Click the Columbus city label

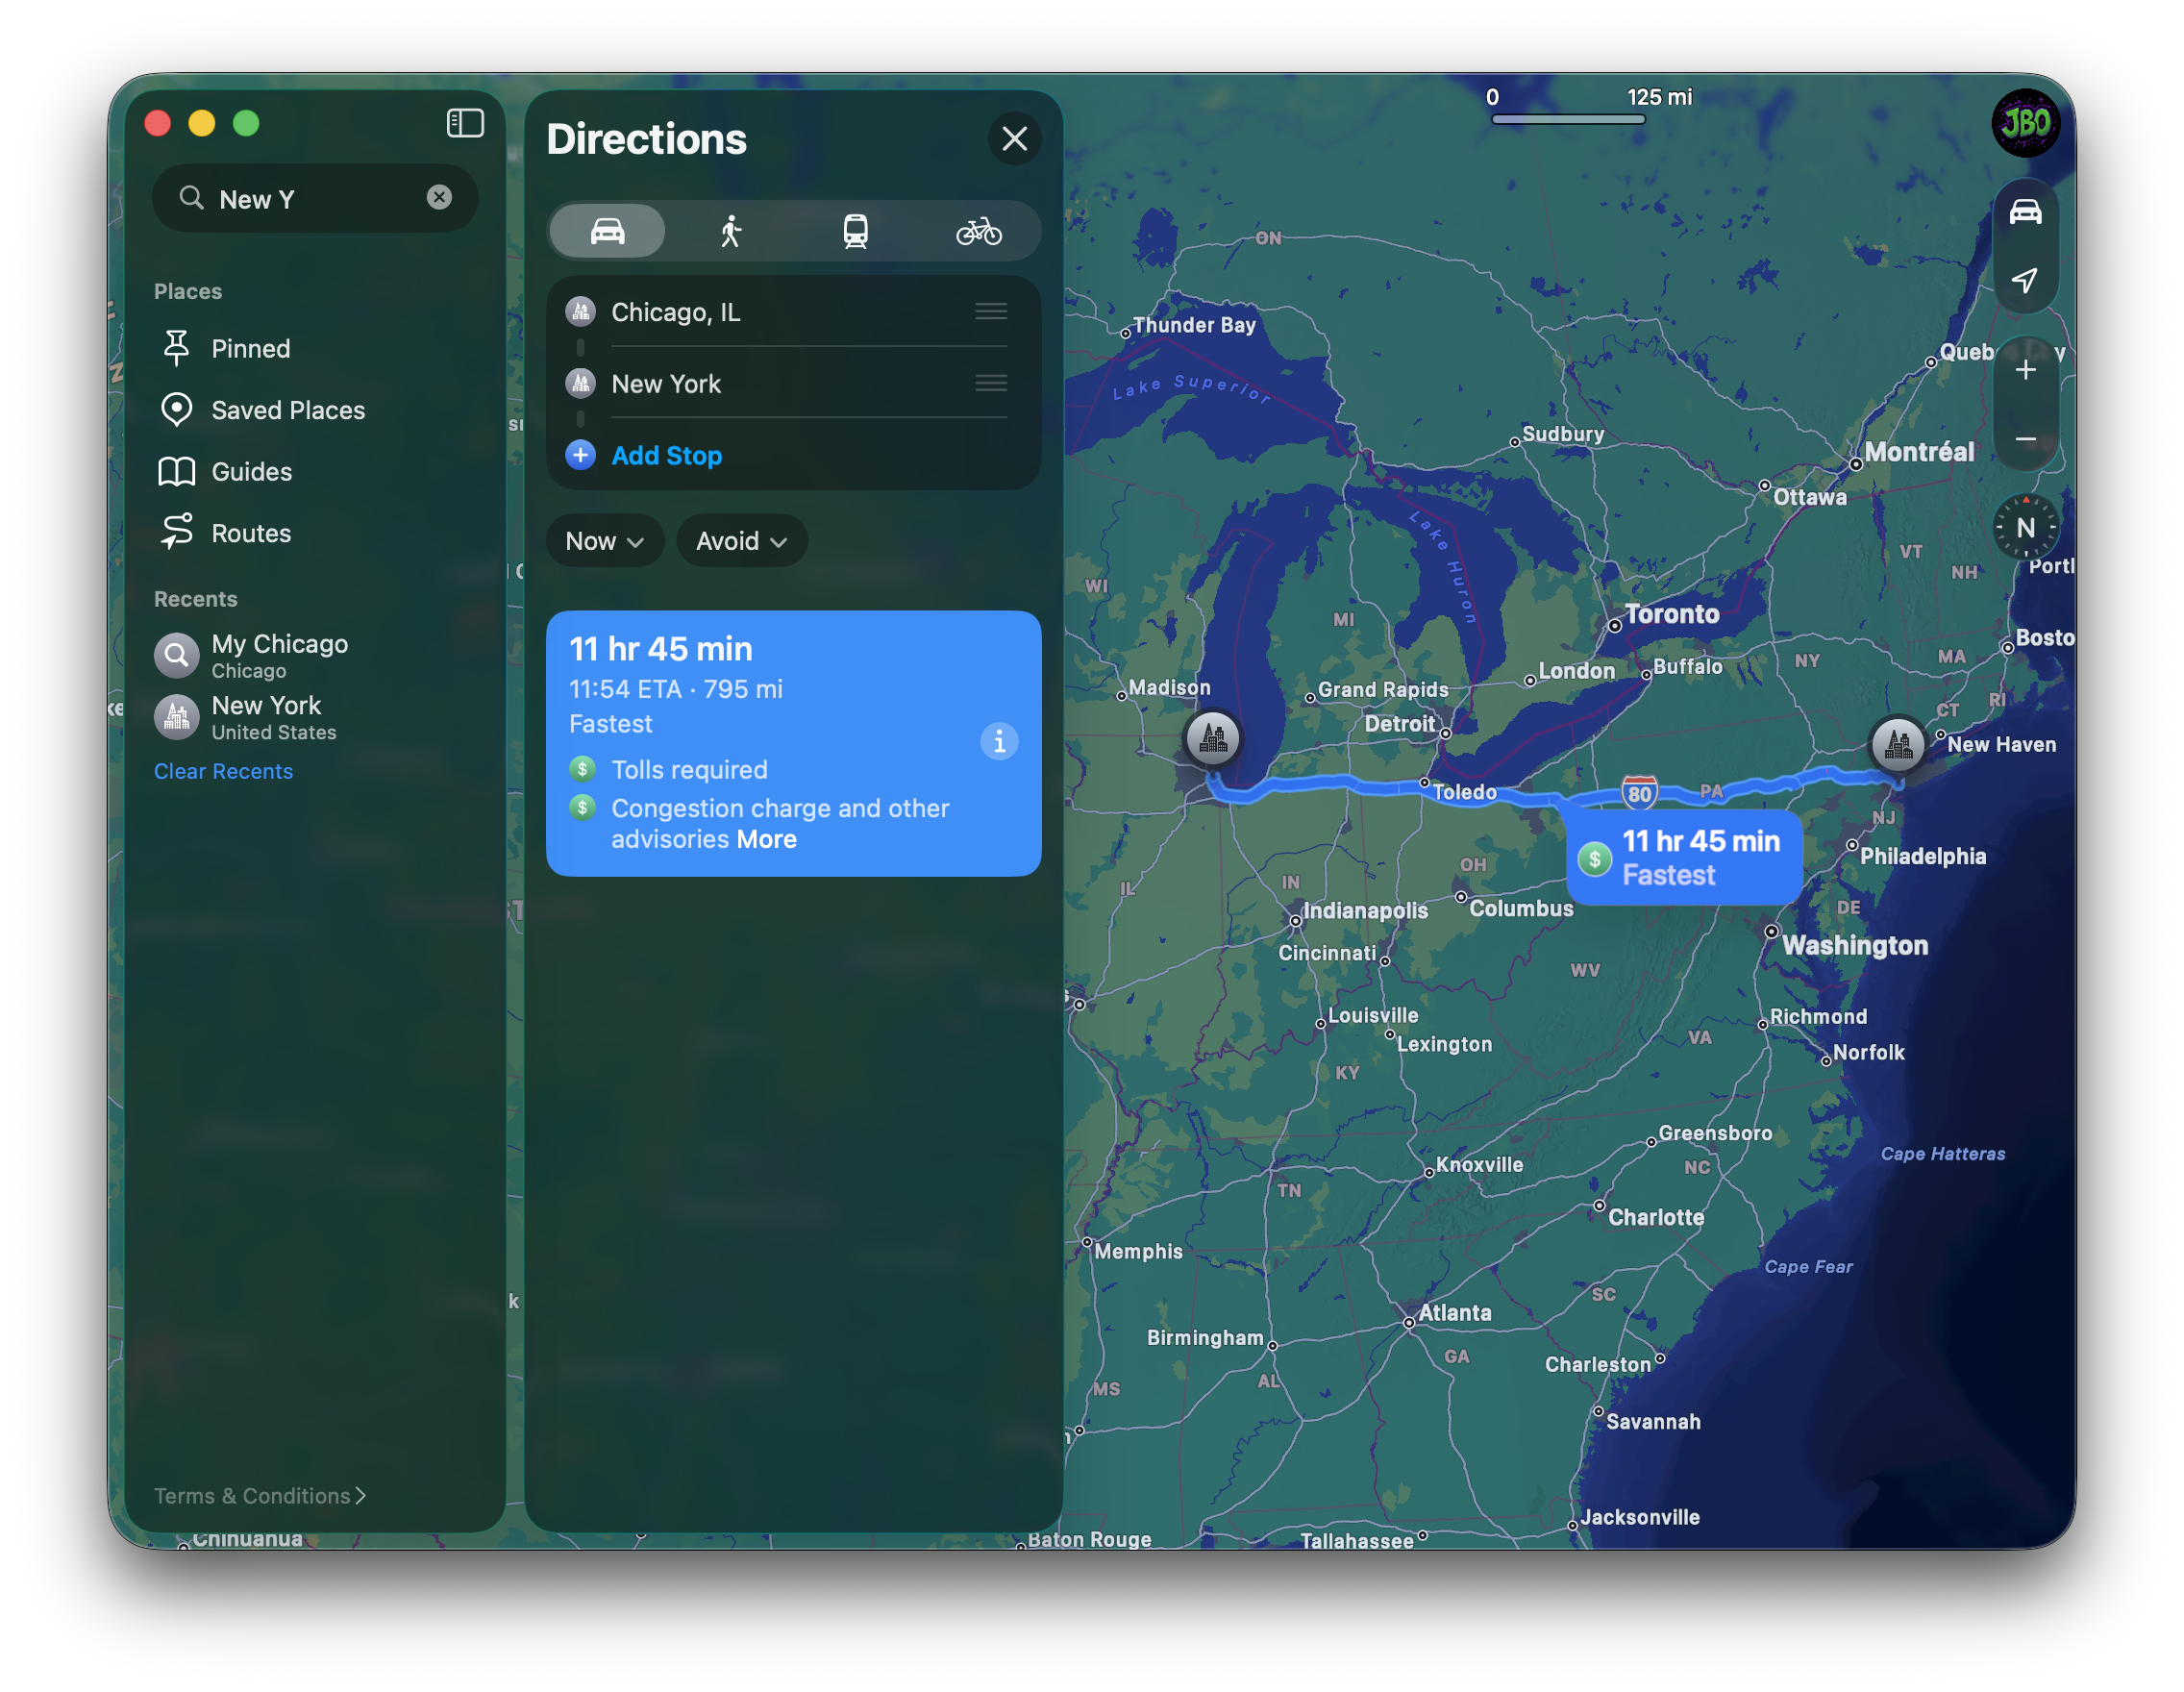point(1521,909)
